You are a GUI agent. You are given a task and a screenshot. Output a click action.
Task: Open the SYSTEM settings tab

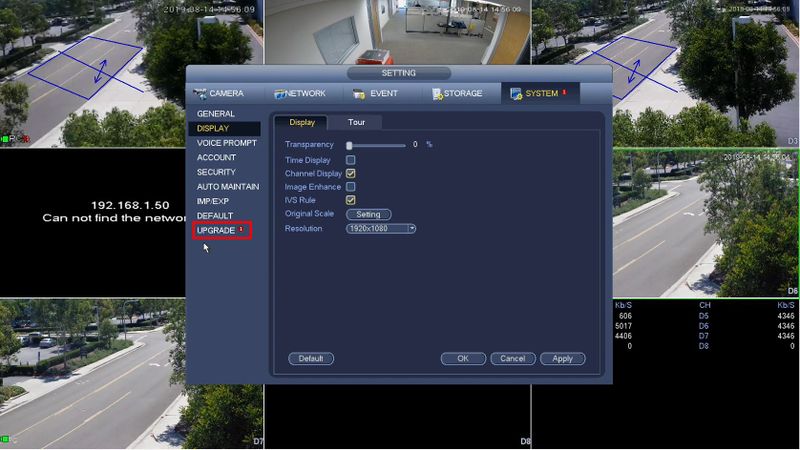(x=540, y=93)
